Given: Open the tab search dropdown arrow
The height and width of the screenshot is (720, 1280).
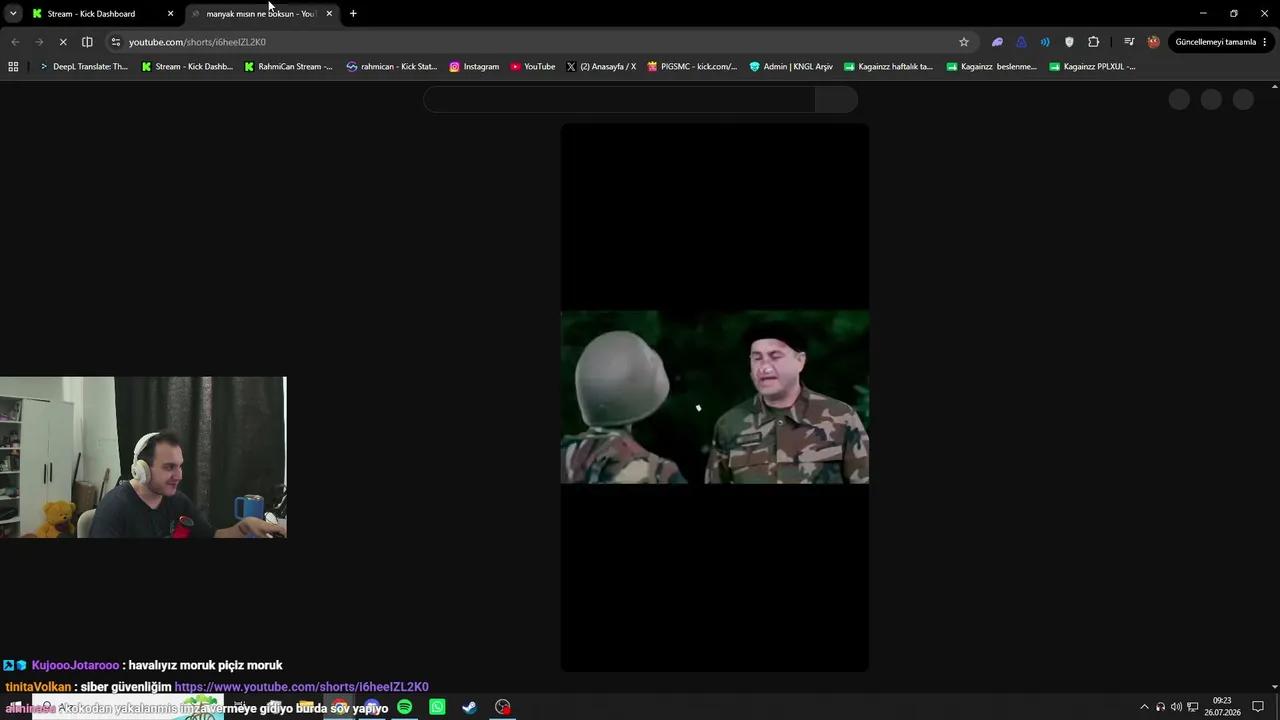Looking at the screenshot, I should point(13,14).
